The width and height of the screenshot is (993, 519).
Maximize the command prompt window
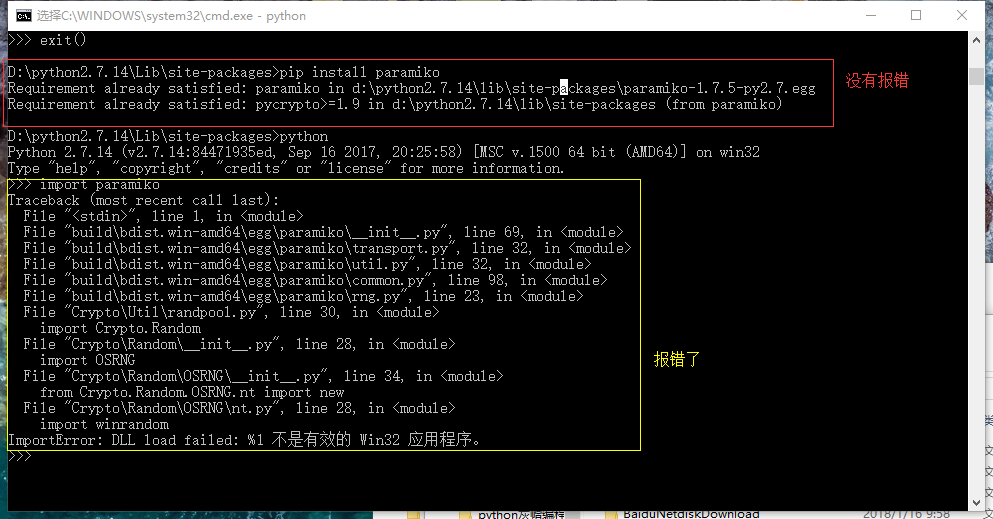[x=916, y=16]
